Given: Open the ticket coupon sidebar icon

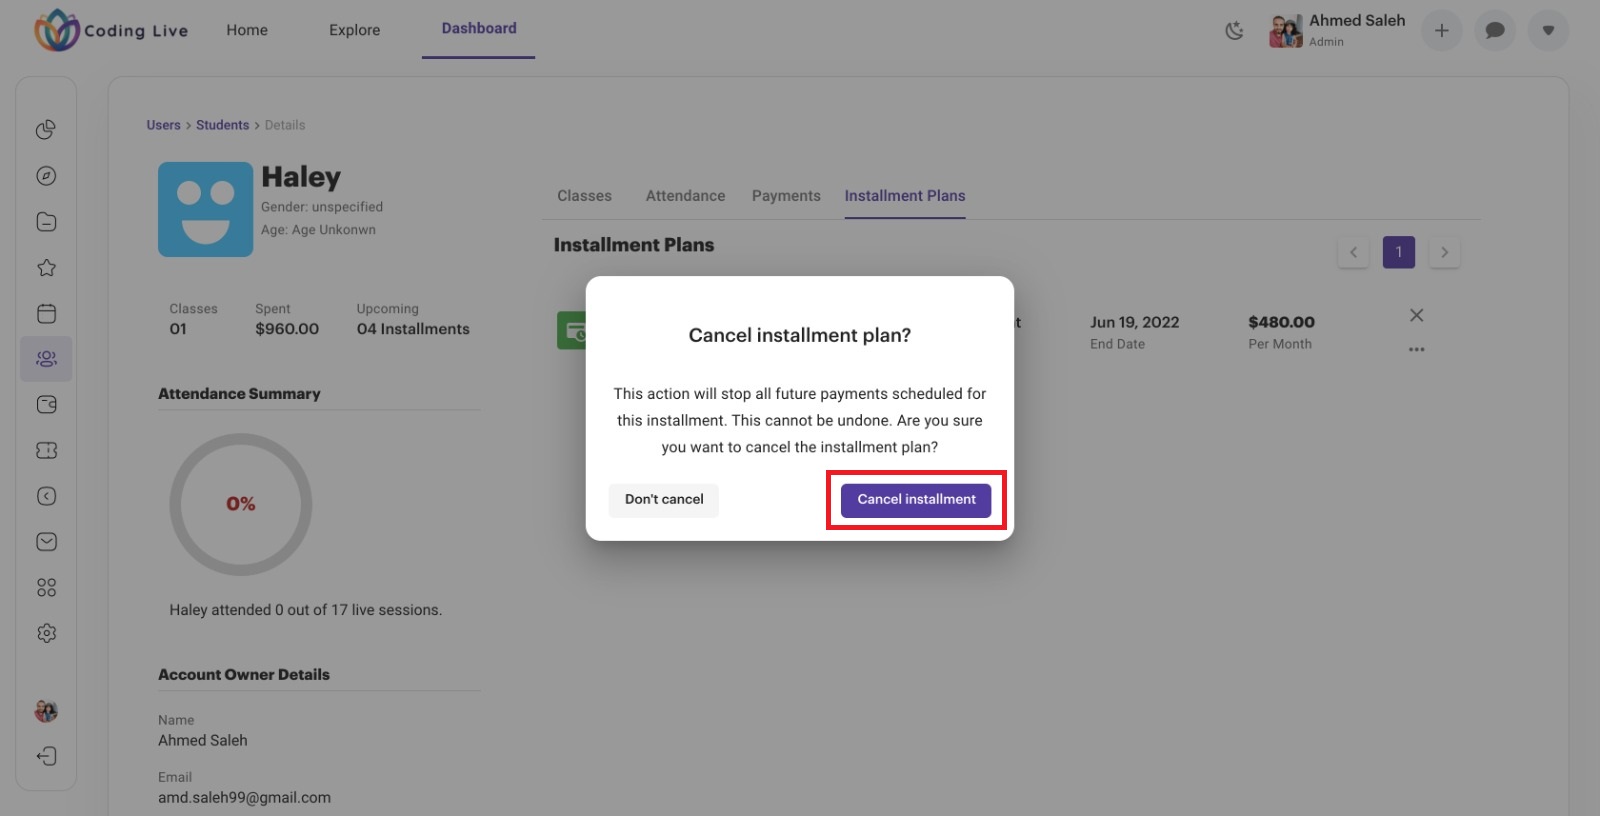Looking at the screenshot, I should 46,450.
